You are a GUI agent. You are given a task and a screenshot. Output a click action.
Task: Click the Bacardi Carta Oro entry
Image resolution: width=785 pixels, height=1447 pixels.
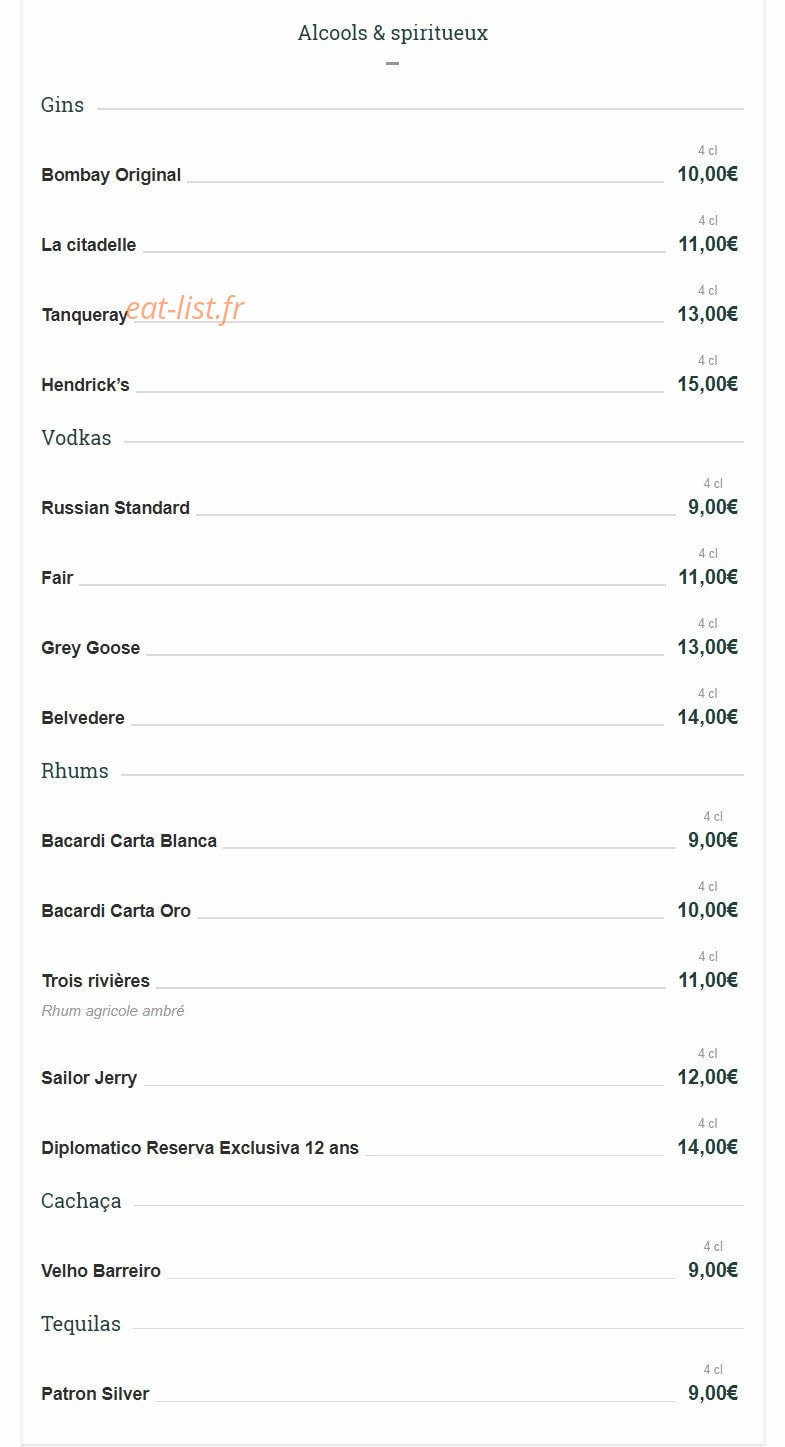(116, 911)
